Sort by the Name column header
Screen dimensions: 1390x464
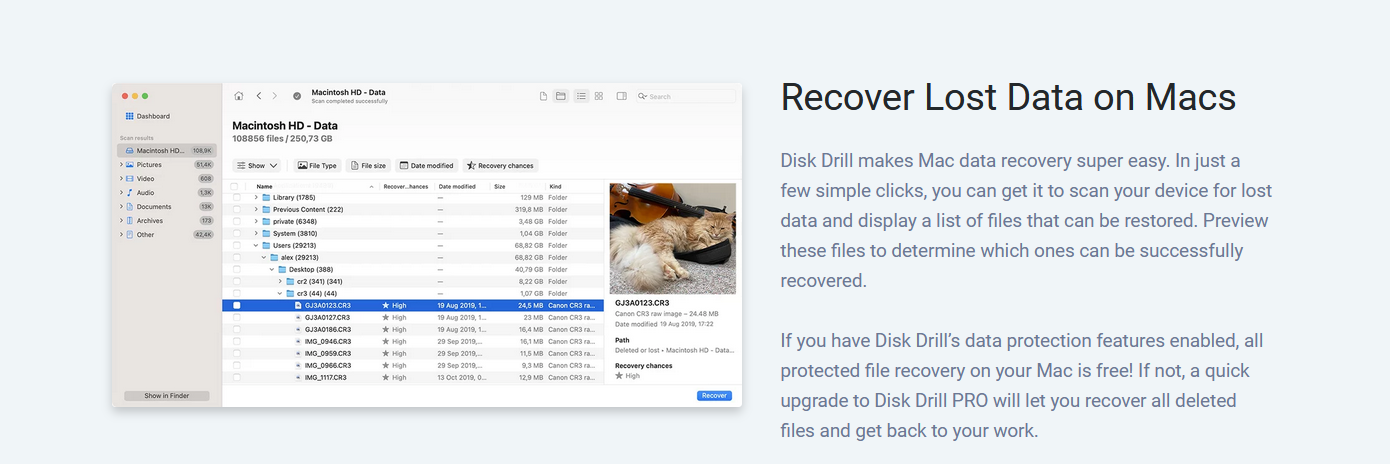tap(264, 187)
